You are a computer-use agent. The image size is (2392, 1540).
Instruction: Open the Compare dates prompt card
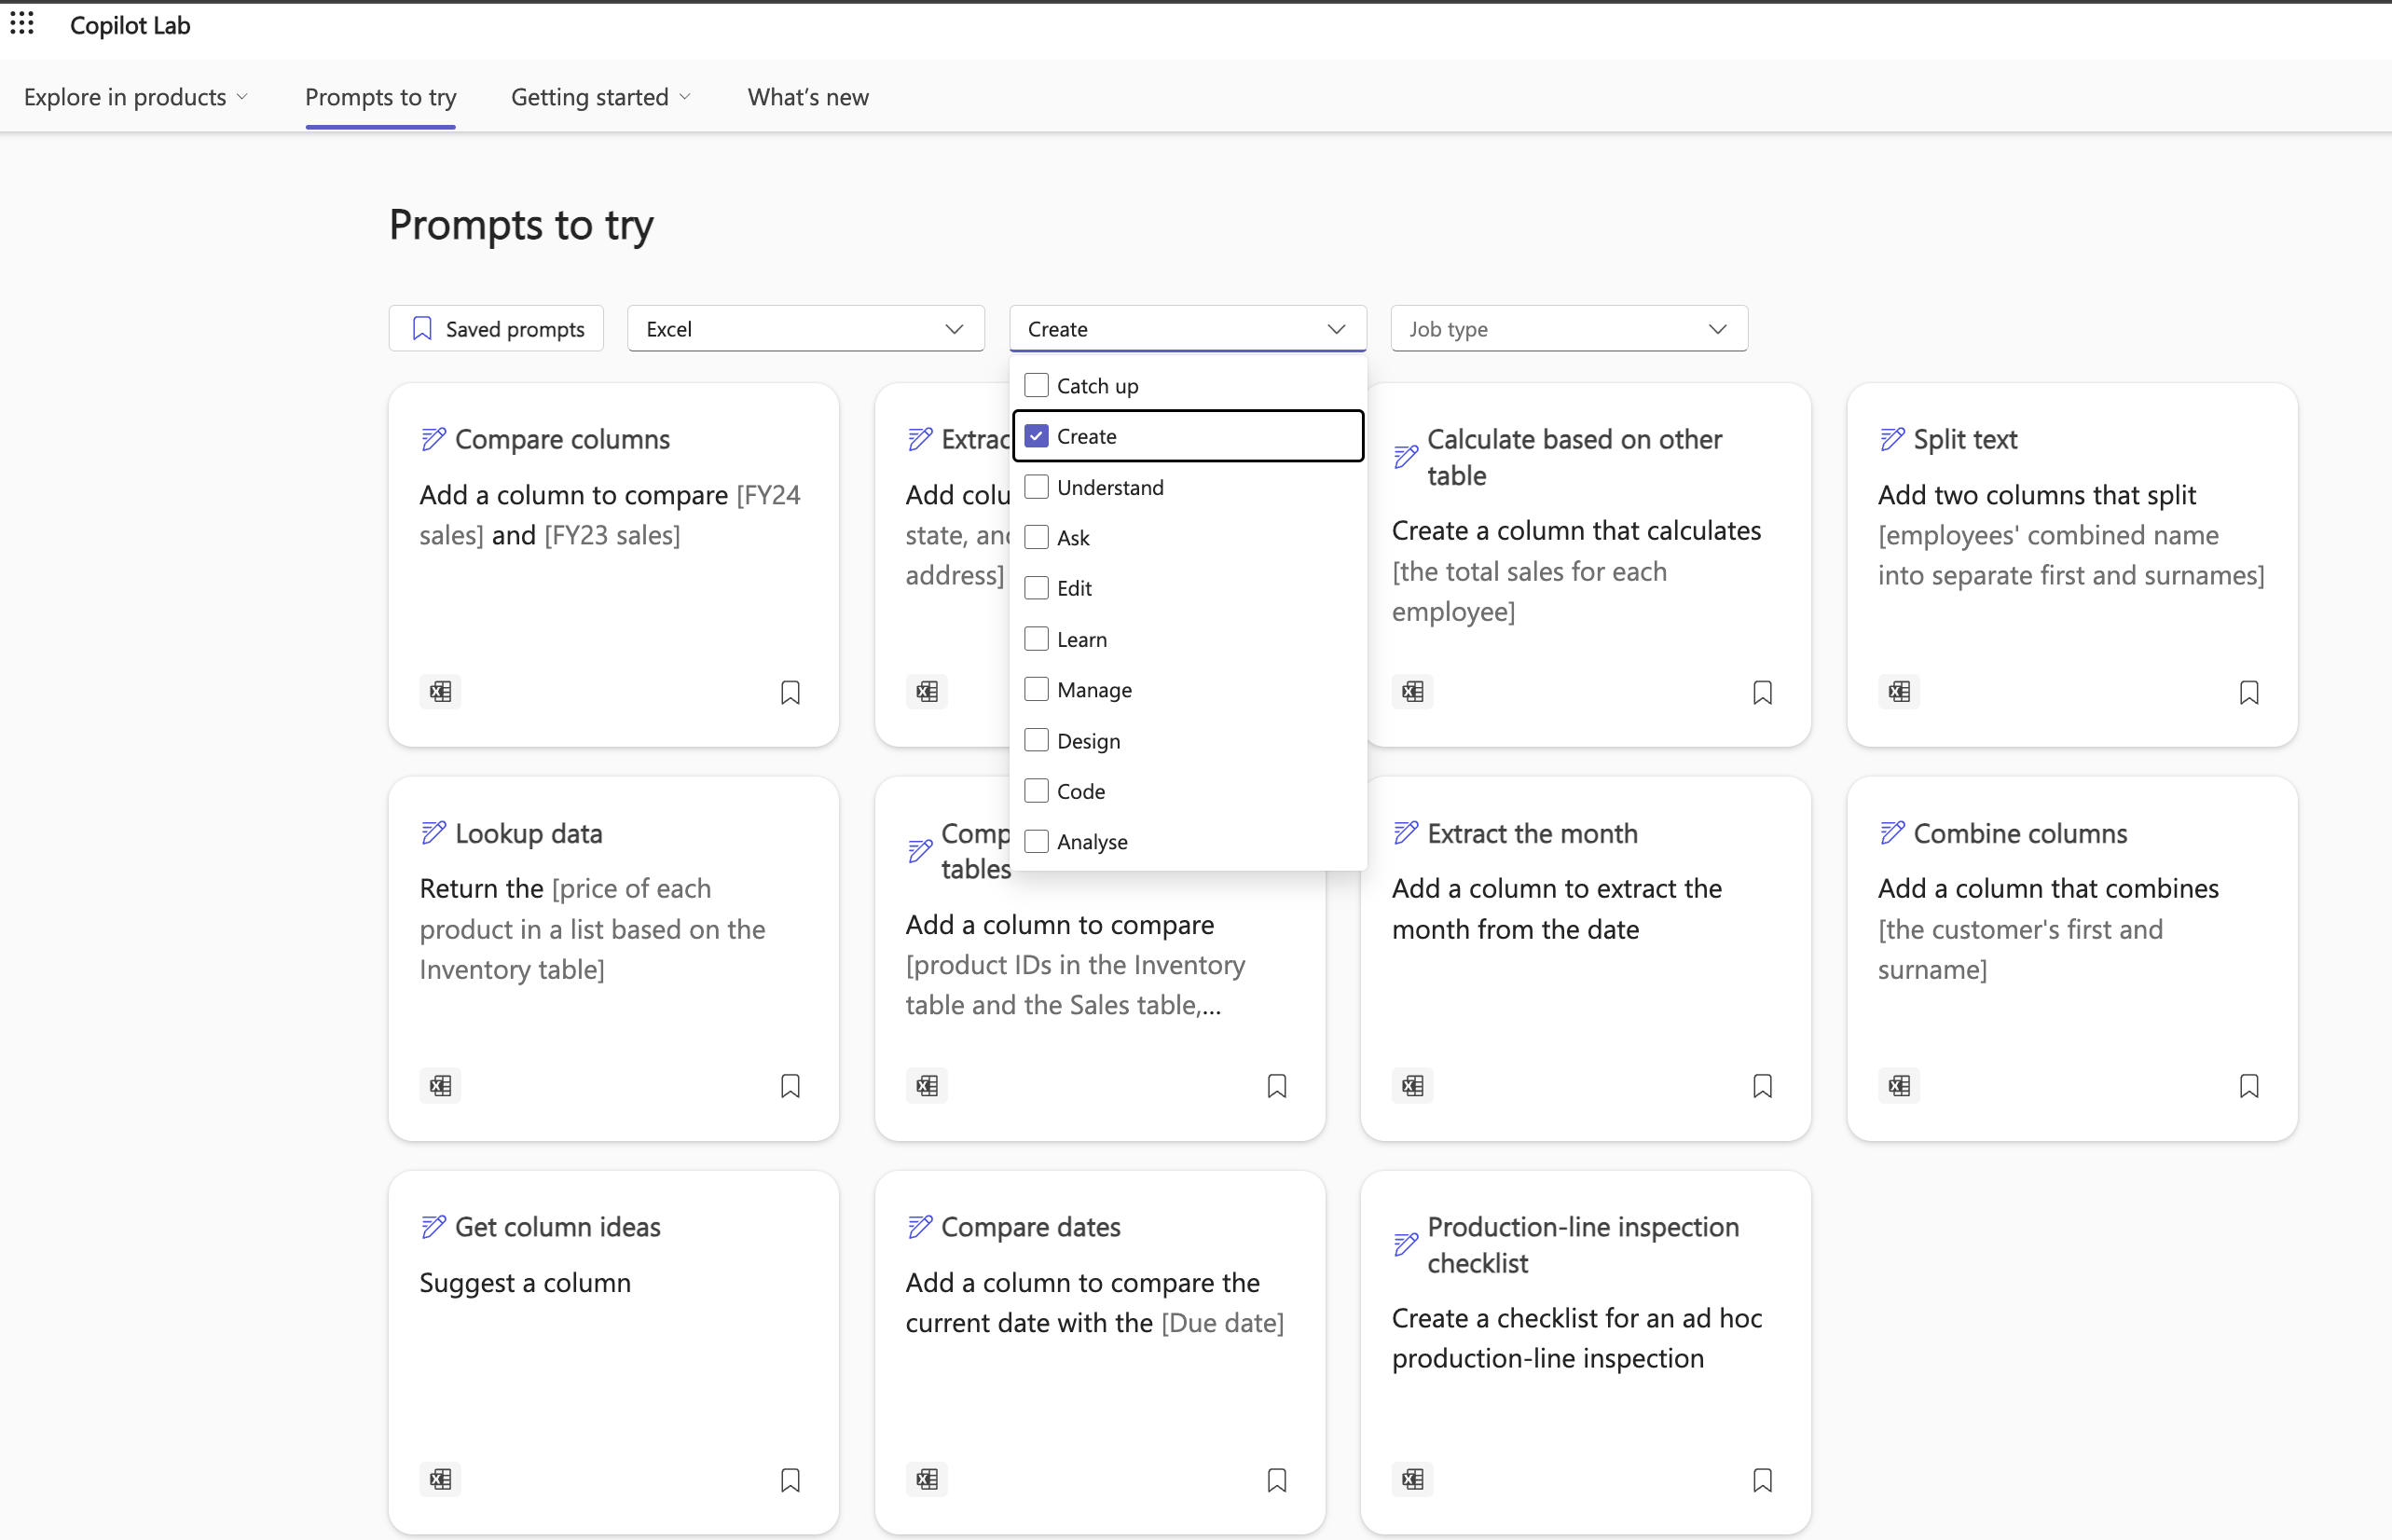click(x=1099, y=1353)
